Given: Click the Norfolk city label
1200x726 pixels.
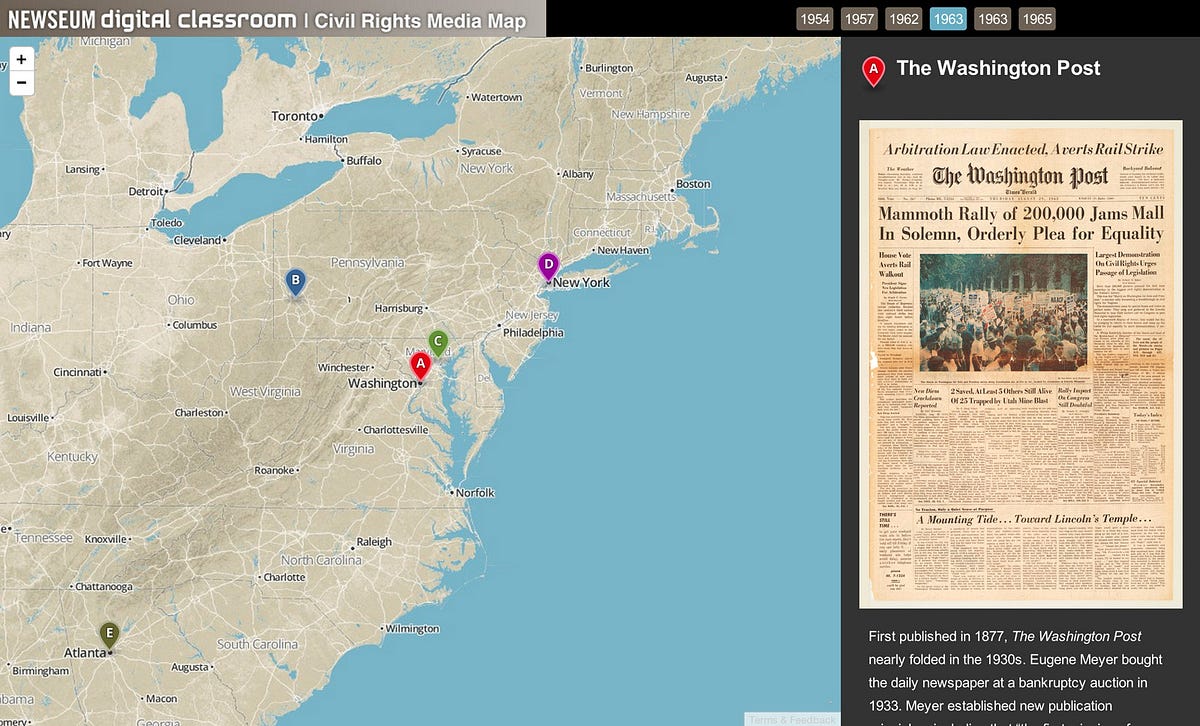Looking at the screenshot, I should point(475,492).
